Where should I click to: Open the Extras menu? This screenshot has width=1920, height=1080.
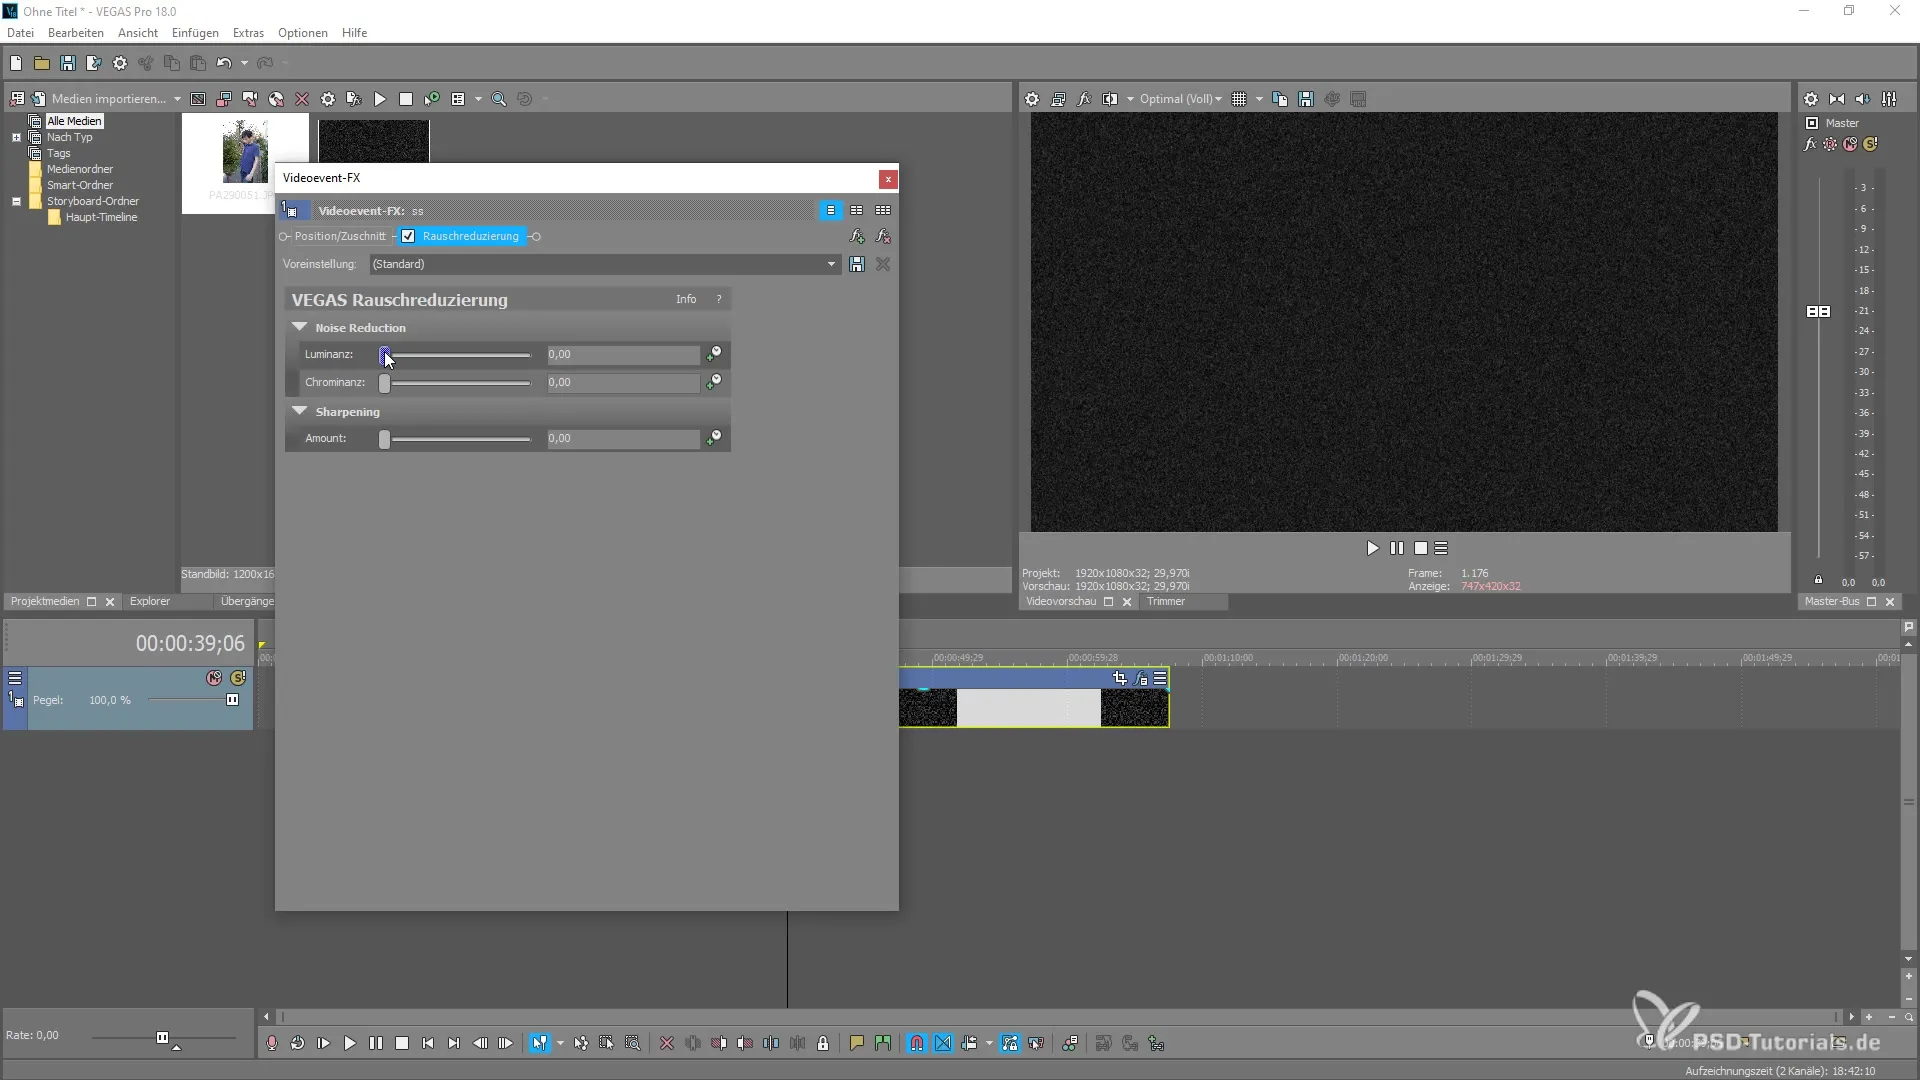pyautogui.click(x=248, y=33)
